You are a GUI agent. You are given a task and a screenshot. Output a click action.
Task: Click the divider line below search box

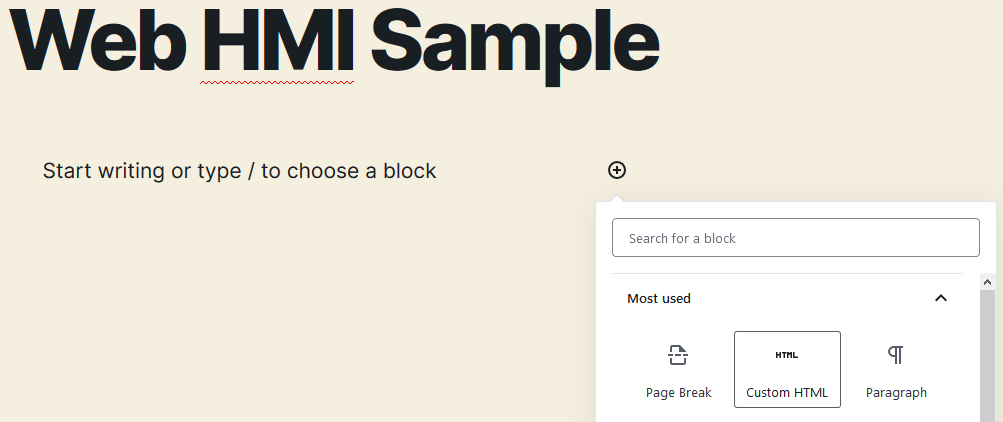click(787, 273)
